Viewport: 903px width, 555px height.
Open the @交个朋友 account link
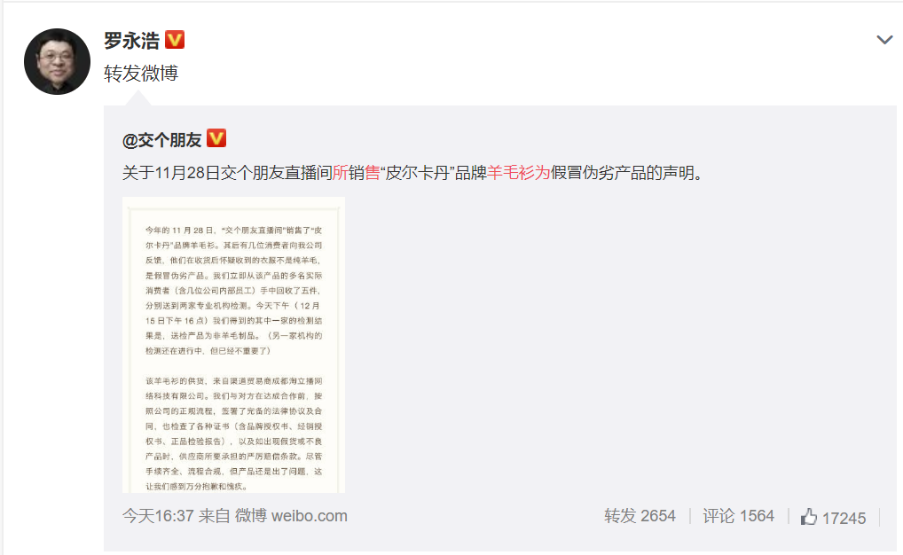(x=162, y=139)
